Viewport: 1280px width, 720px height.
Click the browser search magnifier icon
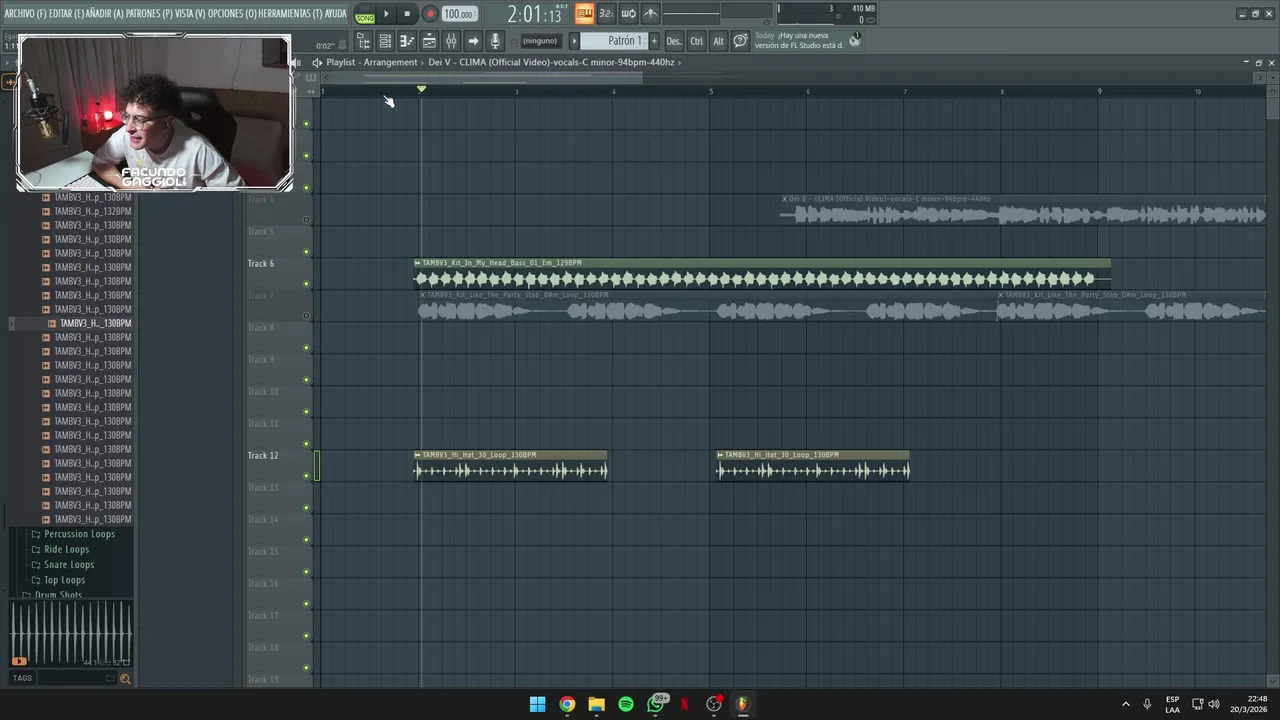[125, 678]
